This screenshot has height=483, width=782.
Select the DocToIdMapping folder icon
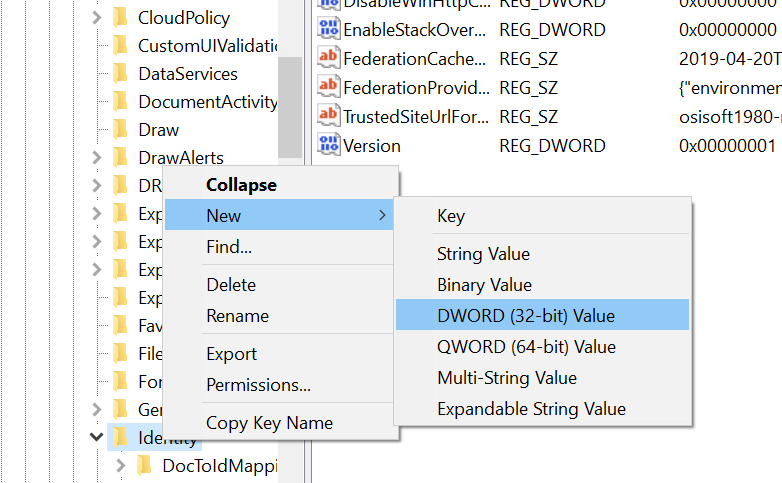(145, 465)
